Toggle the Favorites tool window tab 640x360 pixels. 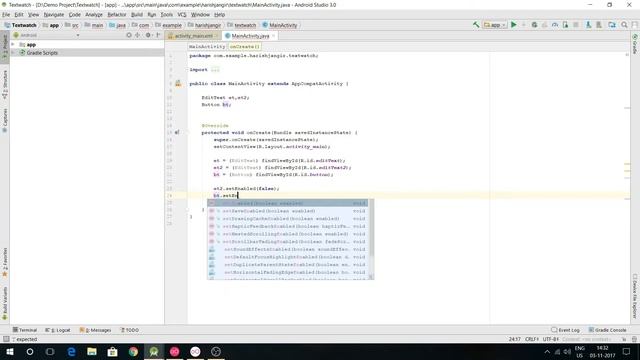coord(5,262)
